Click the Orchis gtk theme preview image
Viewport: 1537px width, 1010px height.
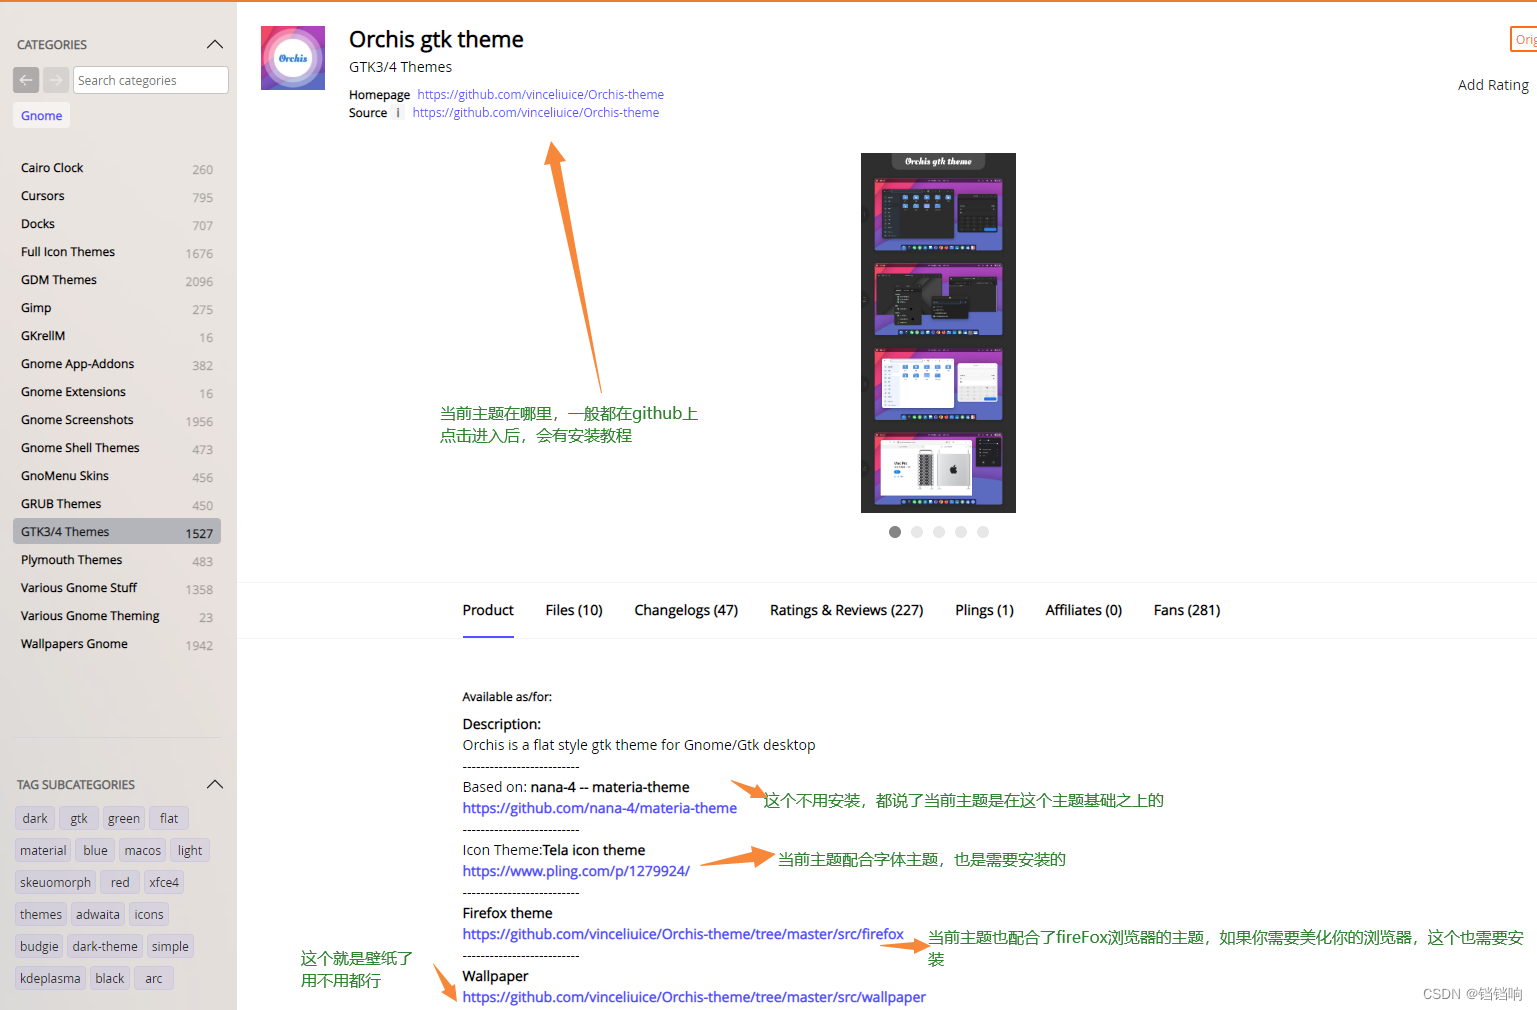point(938,333)
